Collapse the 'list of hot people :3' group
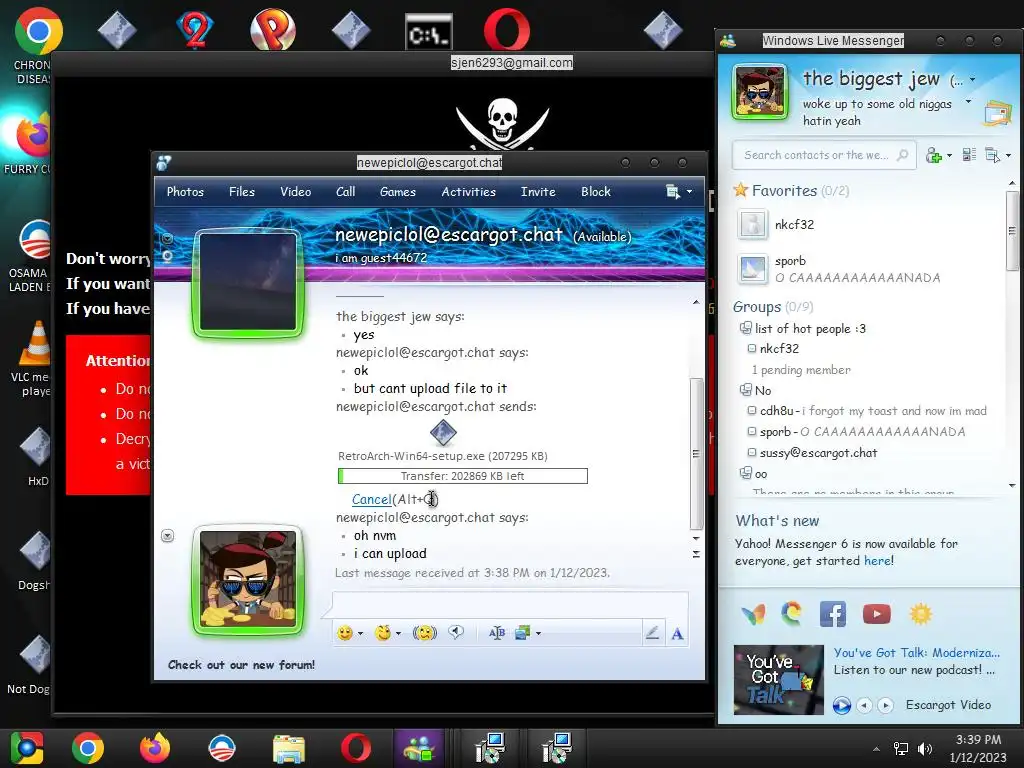 (745, 328)
